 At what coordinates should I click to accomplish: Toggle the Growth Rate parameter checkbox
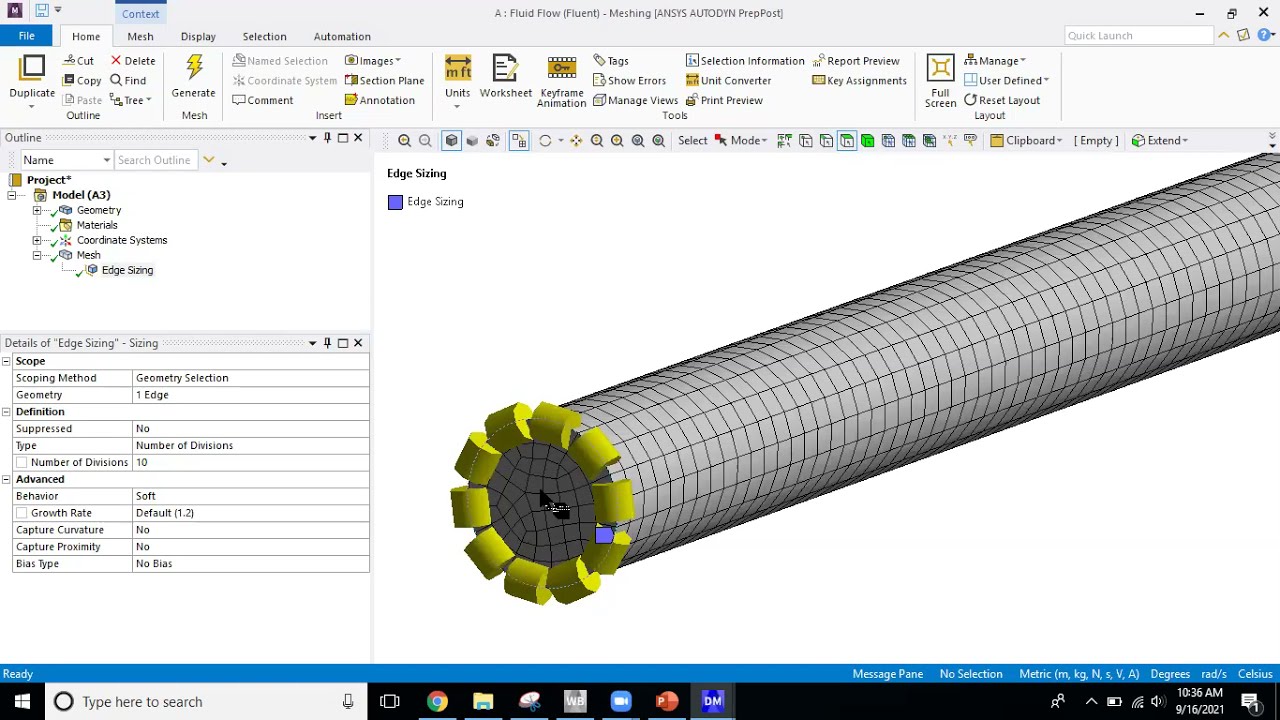click(22, 513)
